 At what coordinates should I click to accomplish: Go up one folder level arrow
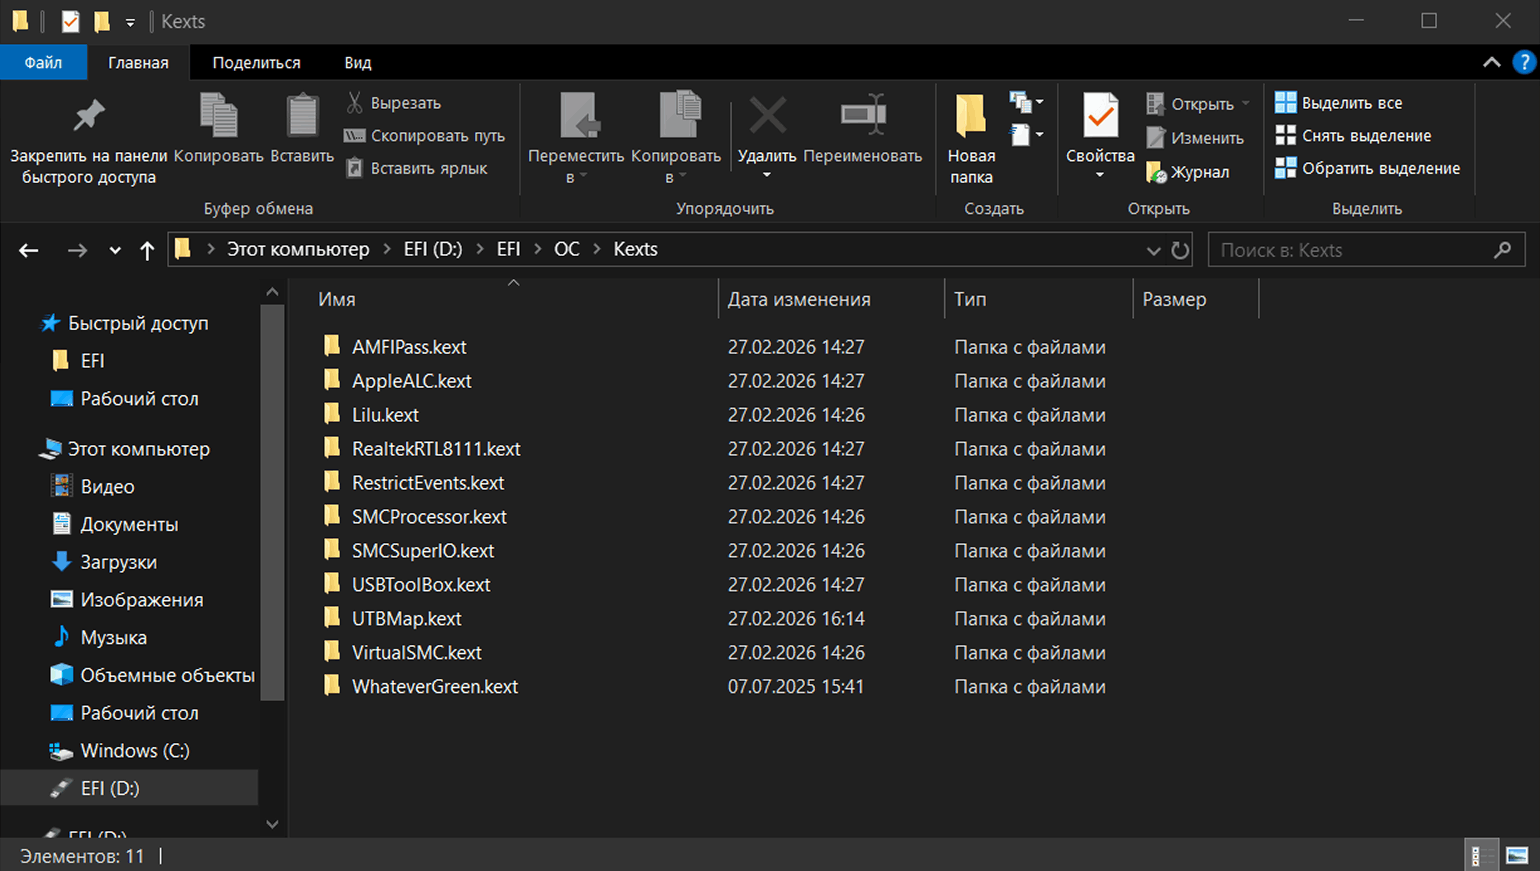tap(147, 250)
